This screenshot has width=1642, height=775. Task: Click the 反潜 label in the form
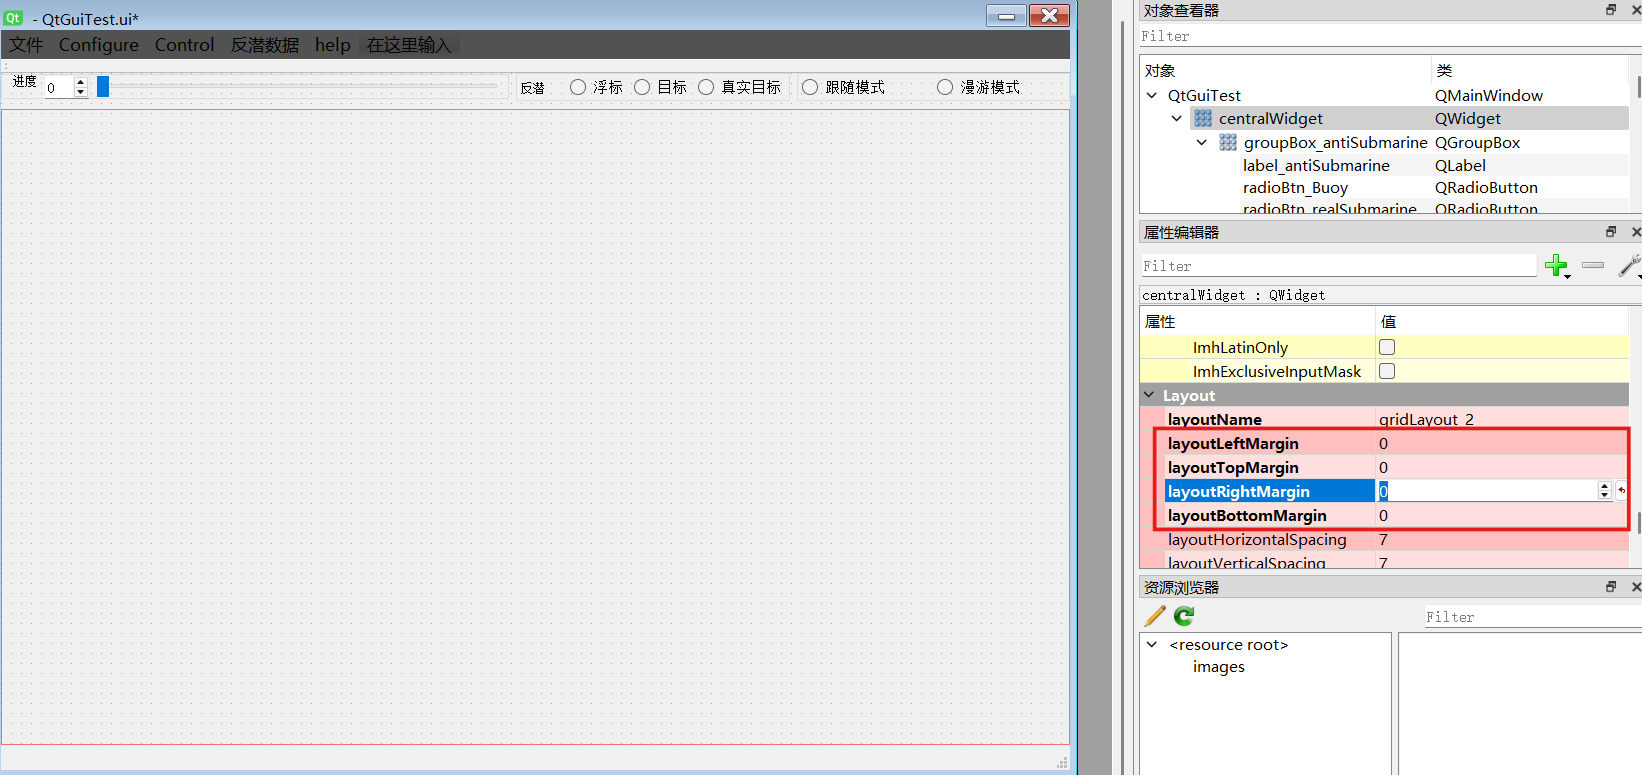532,88
